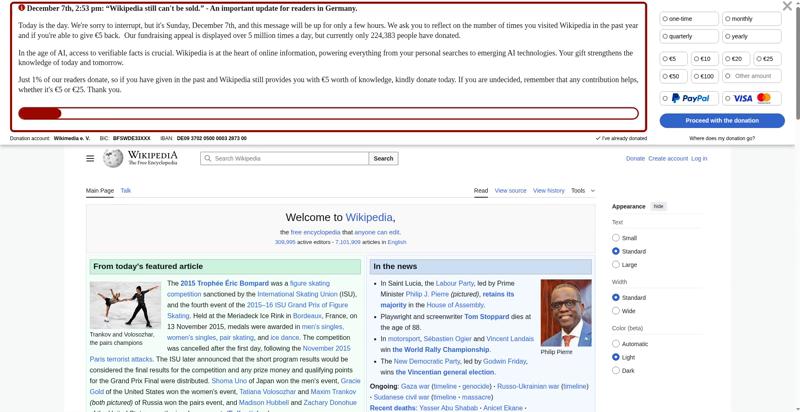Choose Visa/Mastercard payment option

(752, 98)
